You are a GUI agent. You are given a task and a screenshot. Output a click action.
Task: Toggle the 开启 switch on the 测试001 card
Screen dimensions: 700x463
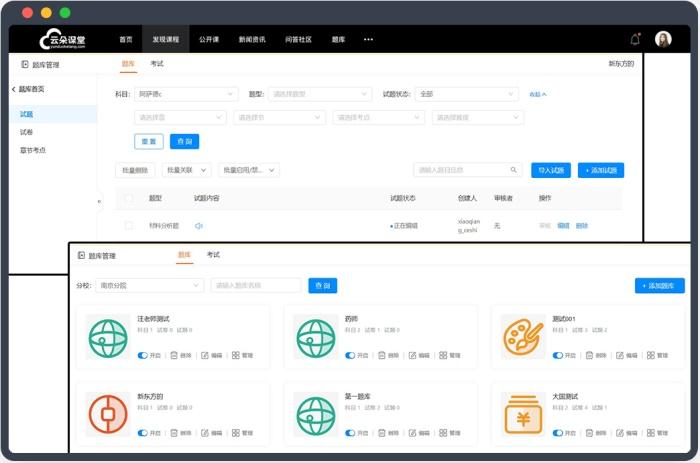point(558,355)
